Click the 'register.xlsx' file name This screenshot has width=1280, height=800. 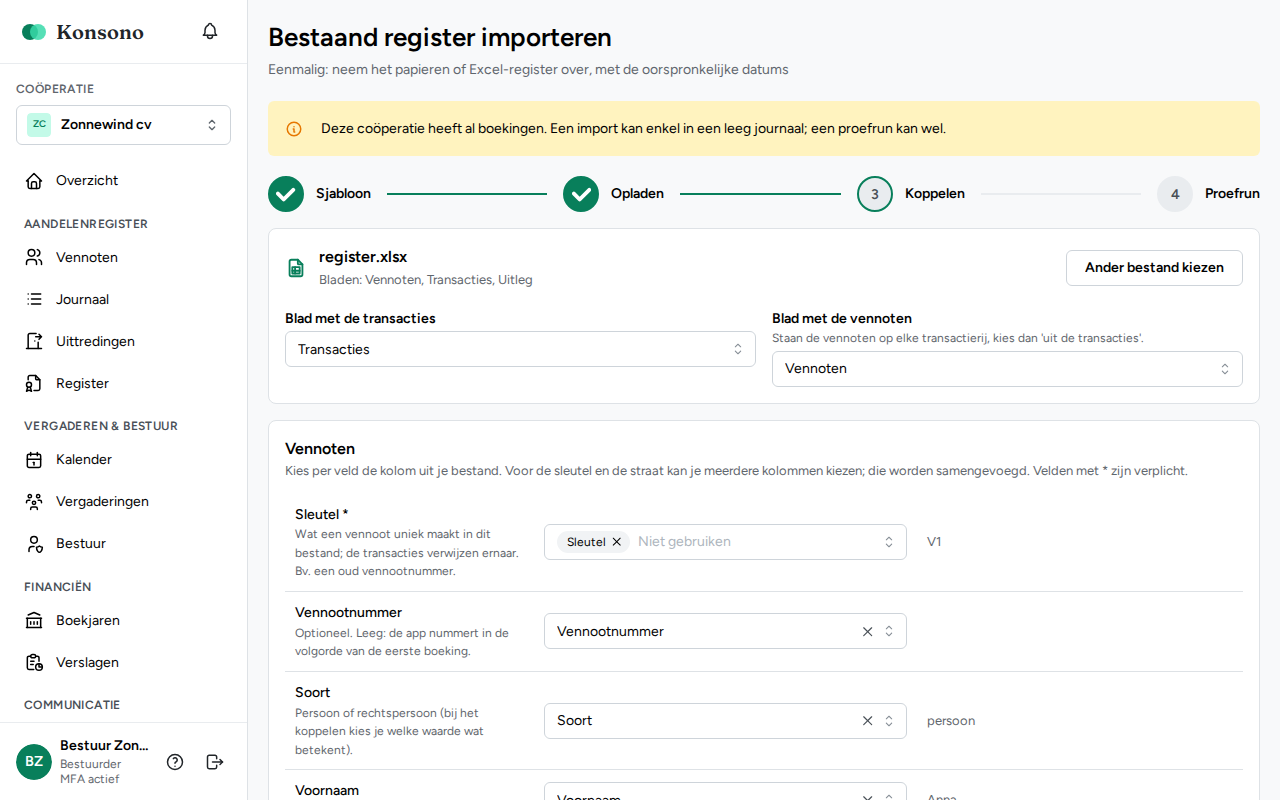point(363,257)
